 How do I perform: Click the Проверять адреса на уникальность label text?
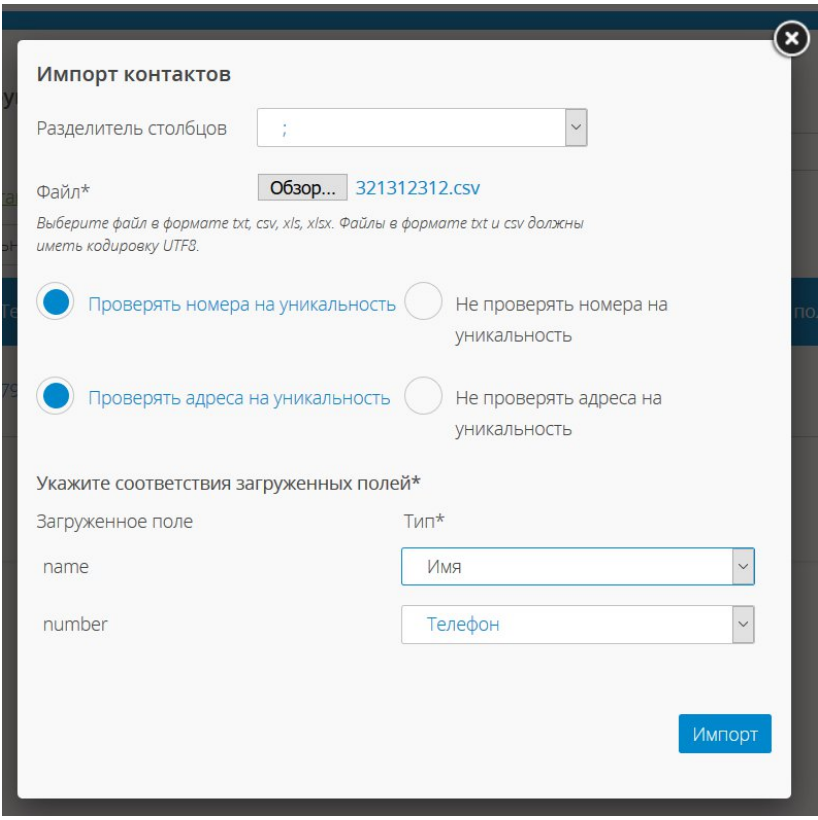239,397
